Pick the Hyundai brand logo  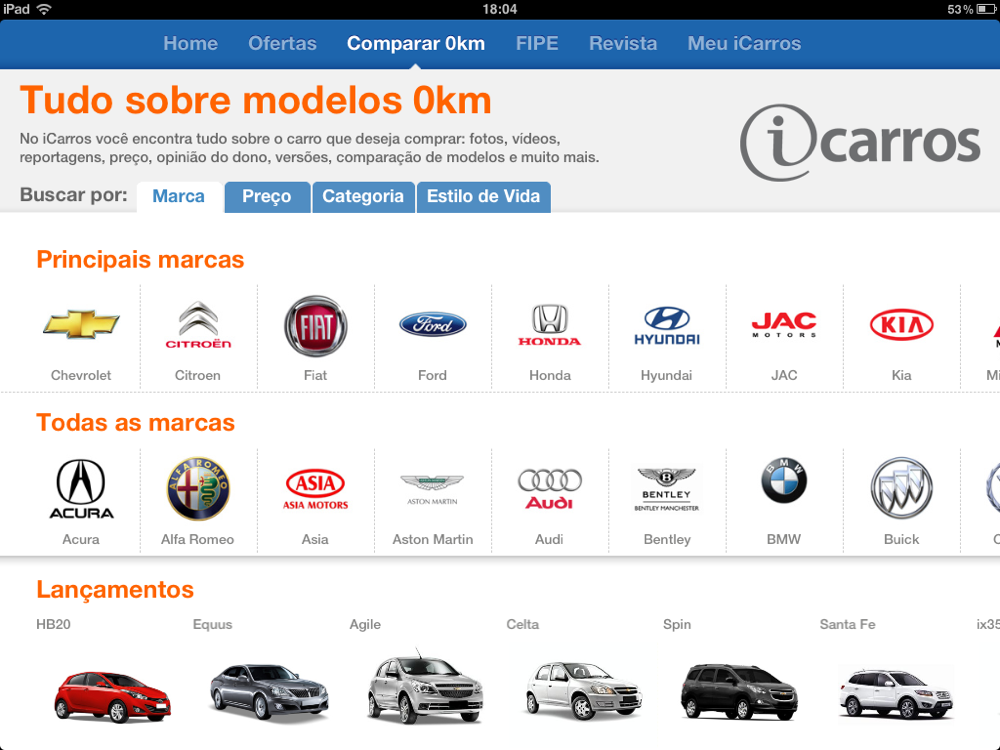pos(666,325)
